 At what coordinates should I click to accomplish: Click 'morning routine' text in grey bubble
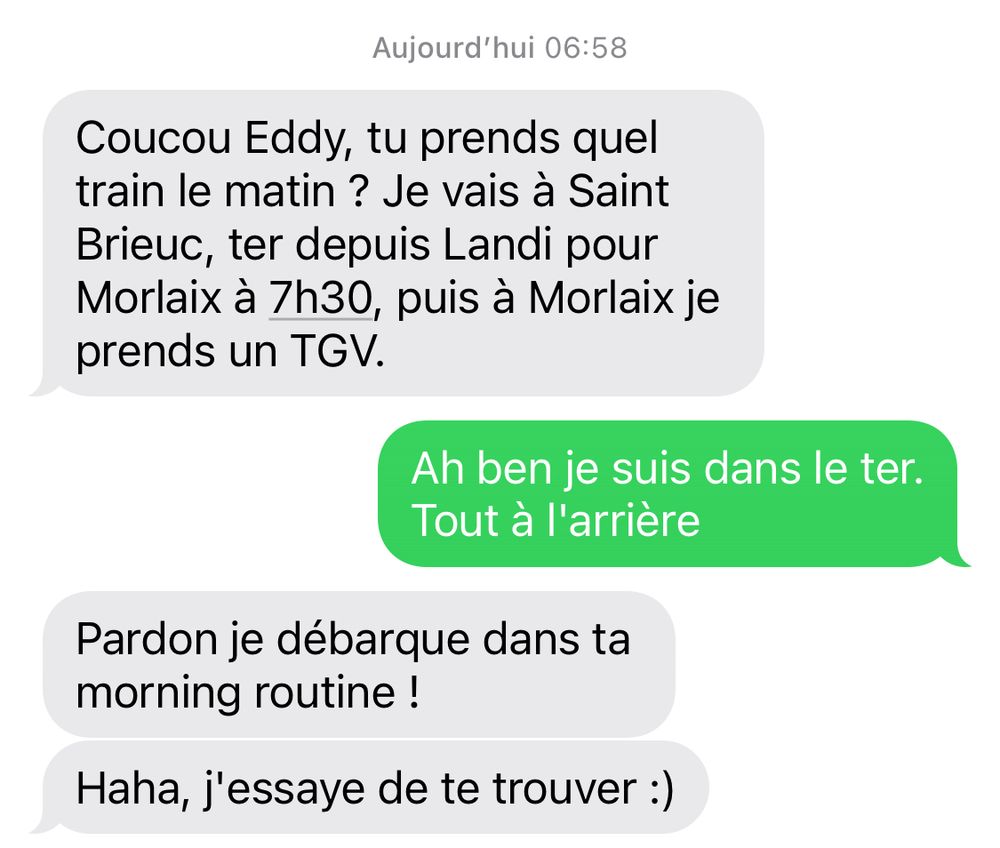(235, 692)
